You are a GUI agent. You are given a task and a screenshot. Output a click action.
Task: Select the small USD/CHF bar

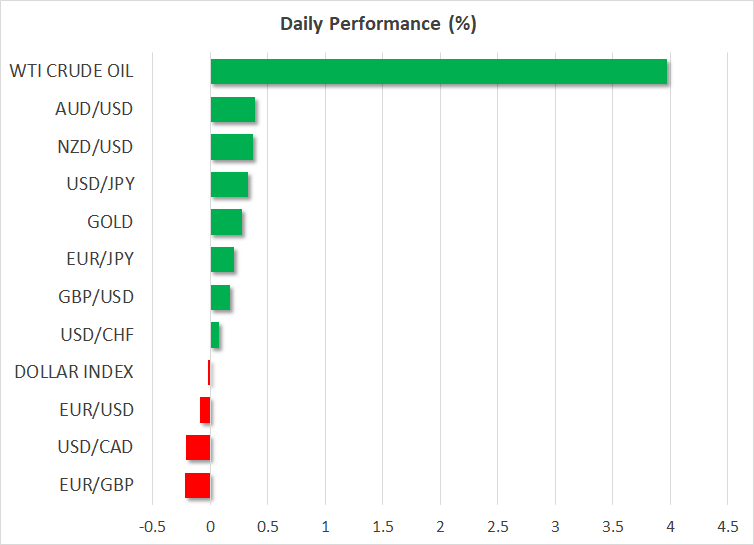tap(215, 335)
